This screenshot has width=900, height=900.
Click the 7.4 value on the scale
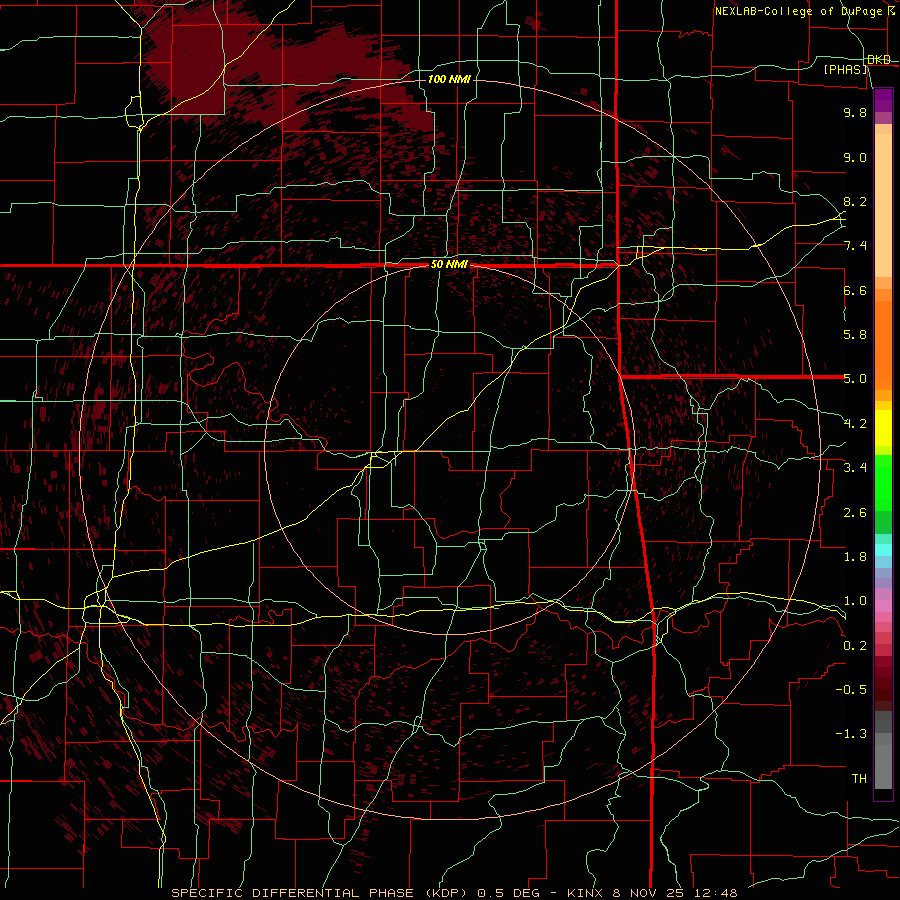click(x=855, y=246)
